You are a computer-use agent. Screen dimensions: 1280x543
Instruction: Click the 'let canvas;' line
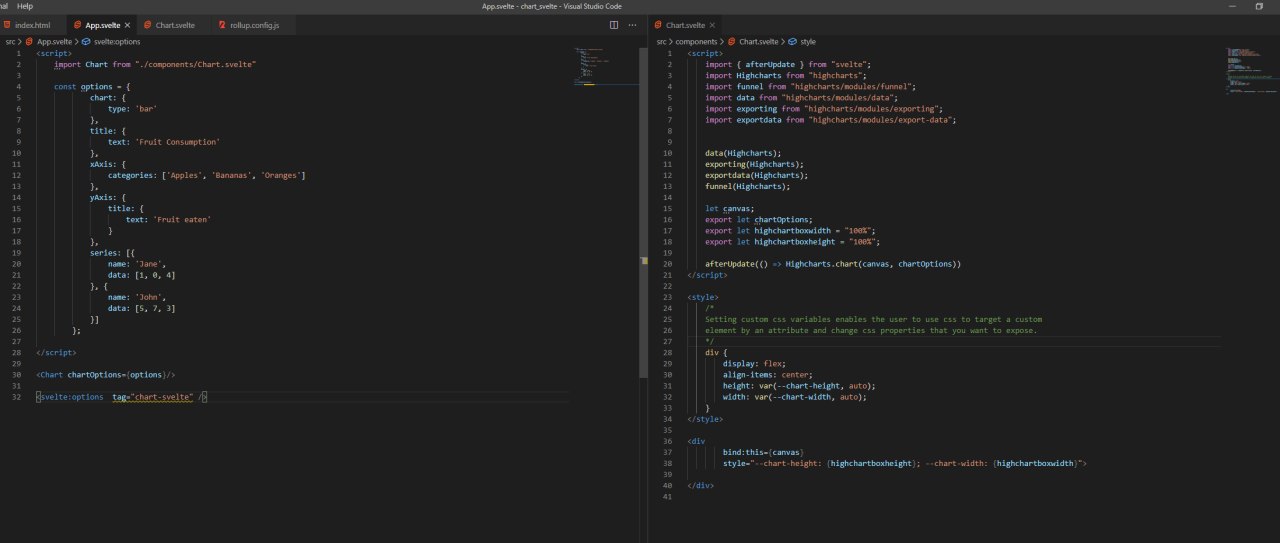click(x=730, y=208)
